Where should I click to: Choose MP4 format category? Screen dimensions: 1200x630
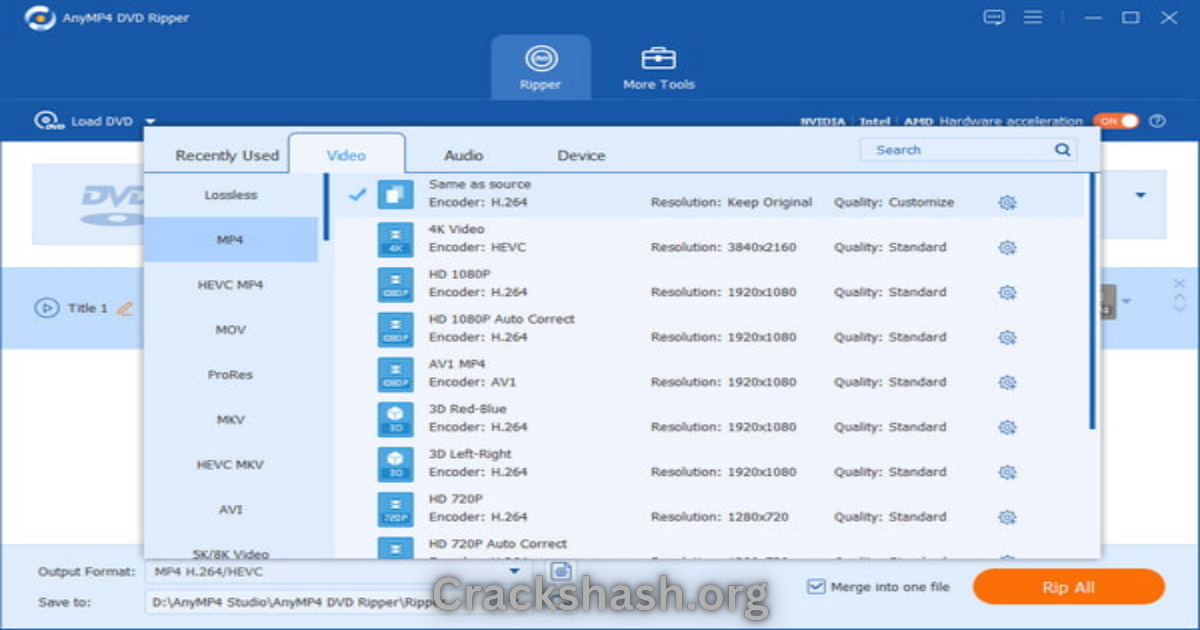[231, 240]
